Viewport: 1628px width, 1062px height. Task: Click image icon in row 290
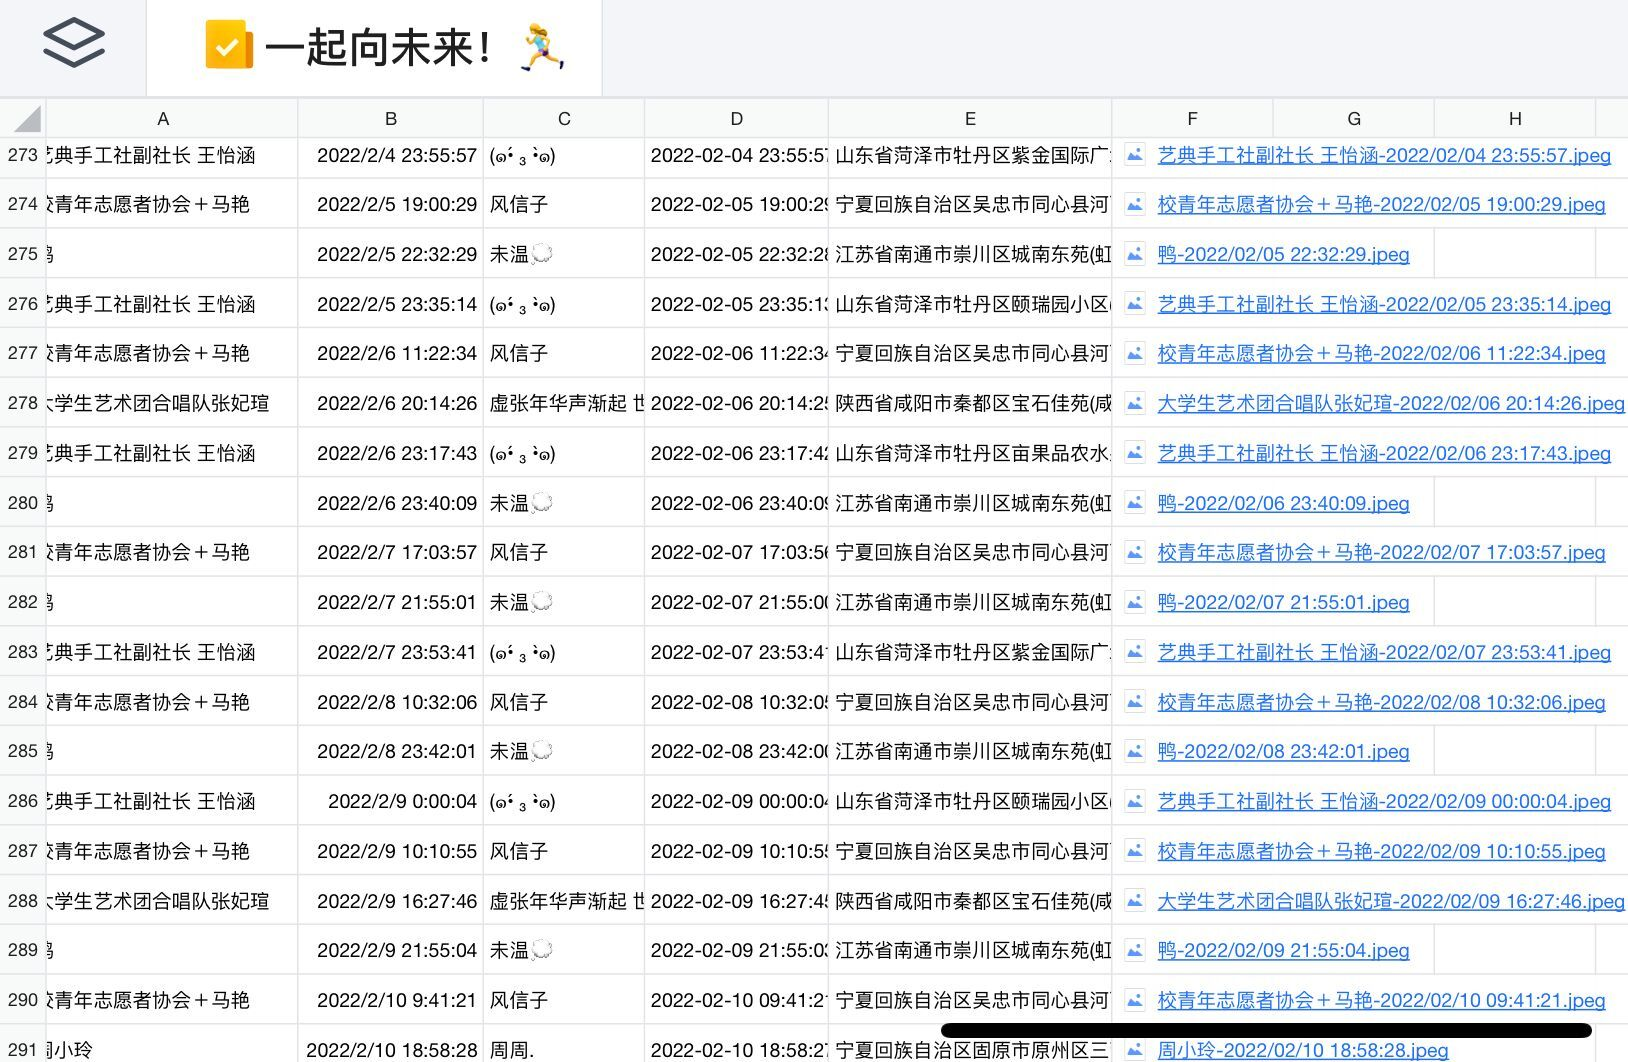[1135, 1000]
